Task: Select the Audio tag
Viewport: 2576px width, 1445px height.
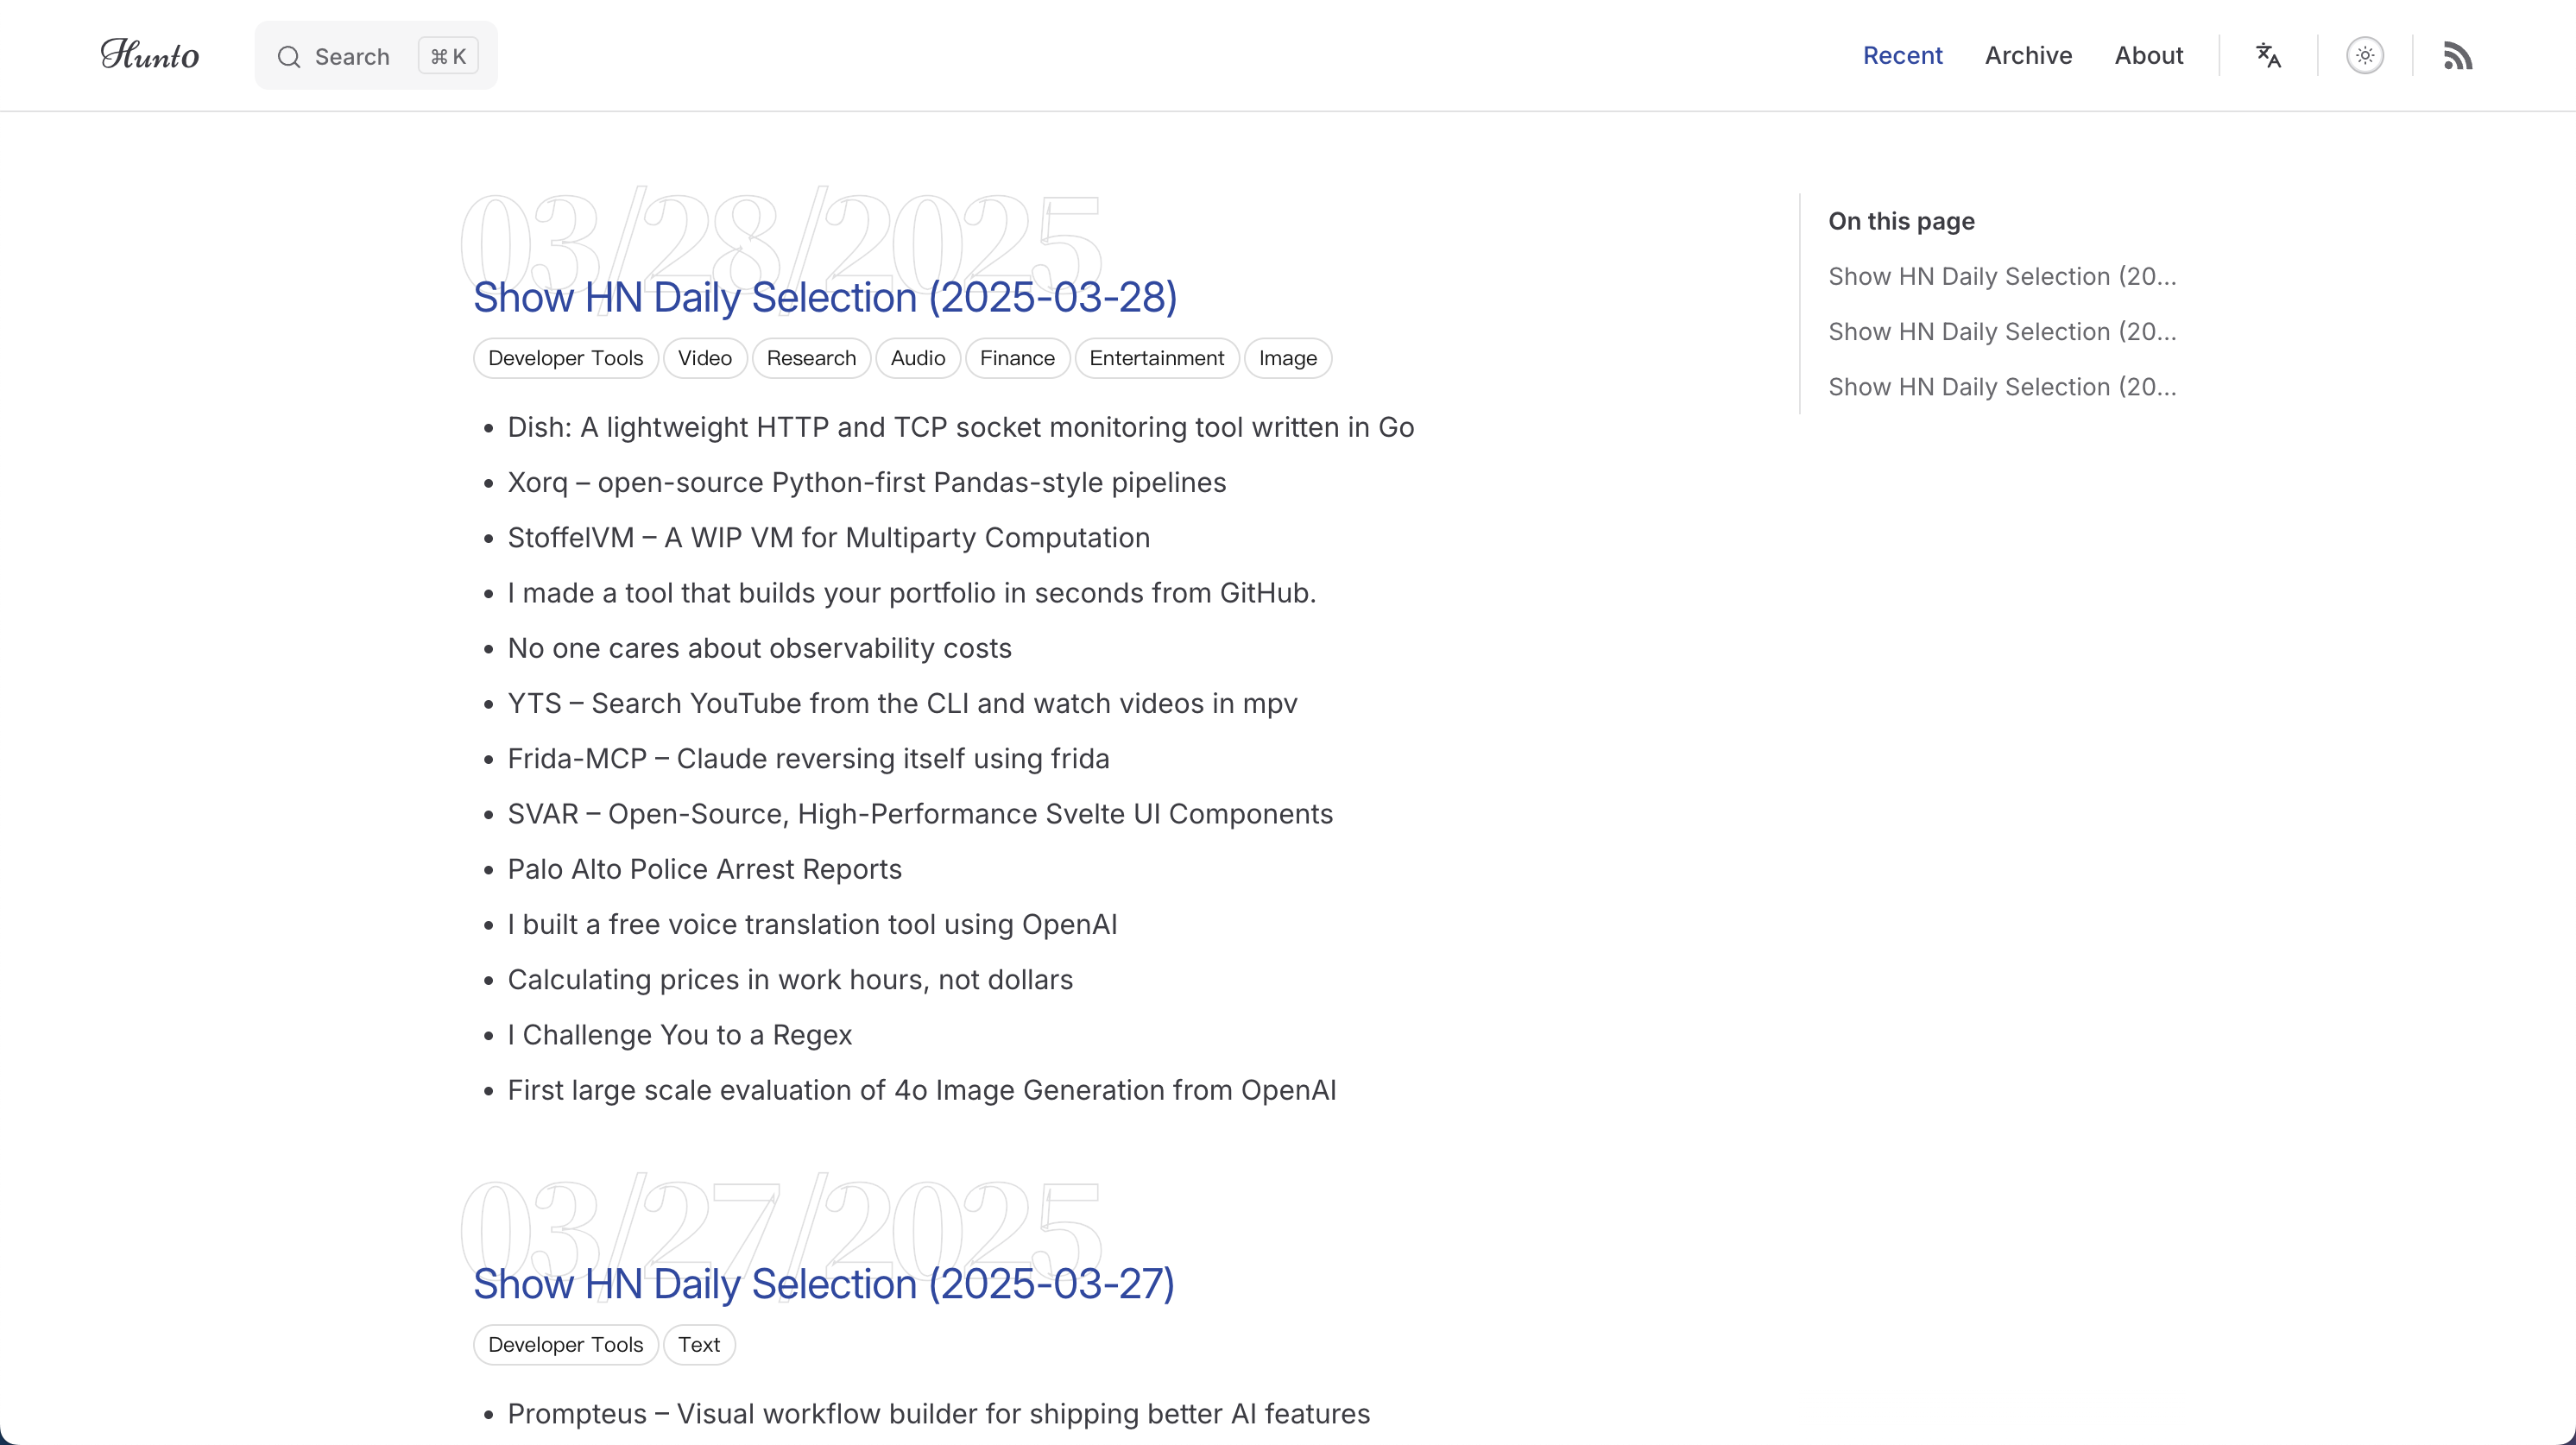Action: 918,358
